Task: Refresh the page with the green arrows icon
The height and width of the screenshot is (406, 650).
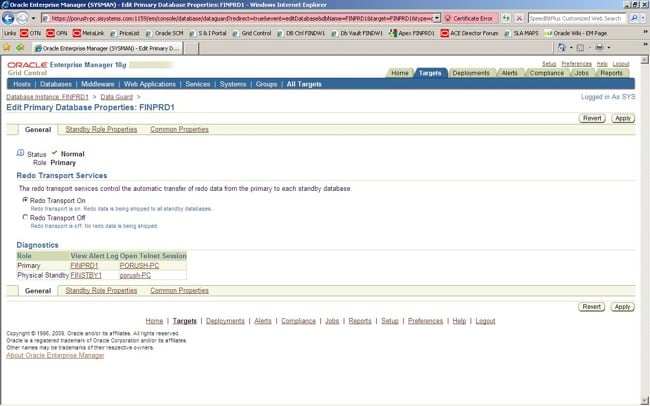Action: pyautogui.click(x=506, y=18)
